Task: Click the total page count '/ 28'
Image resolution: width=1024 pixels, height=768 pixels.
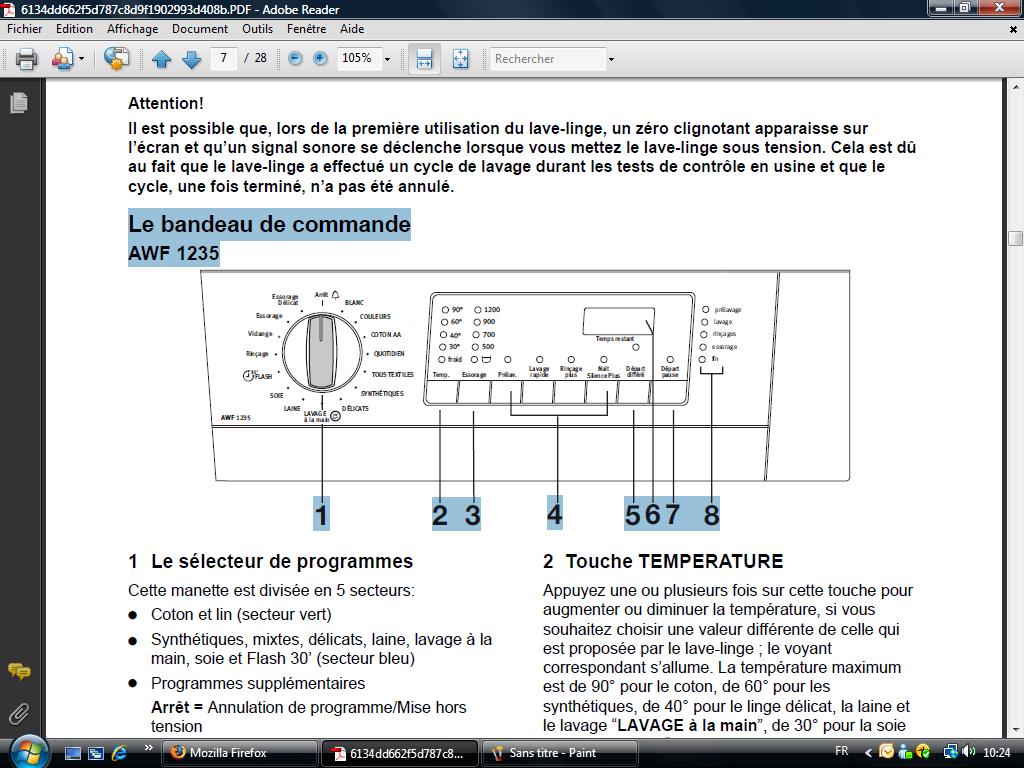Action: (x=255, y=58)
